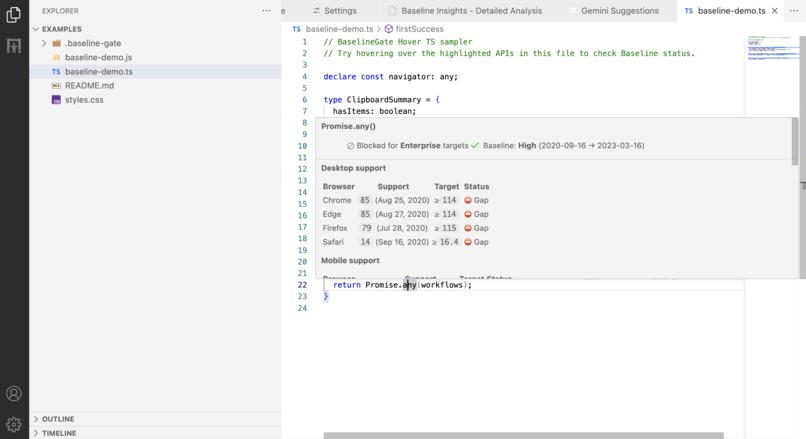The height and width of the screenshot is (439, 806).
Task: Open the Explorer view in activity bar
Action: coord(14,14)
